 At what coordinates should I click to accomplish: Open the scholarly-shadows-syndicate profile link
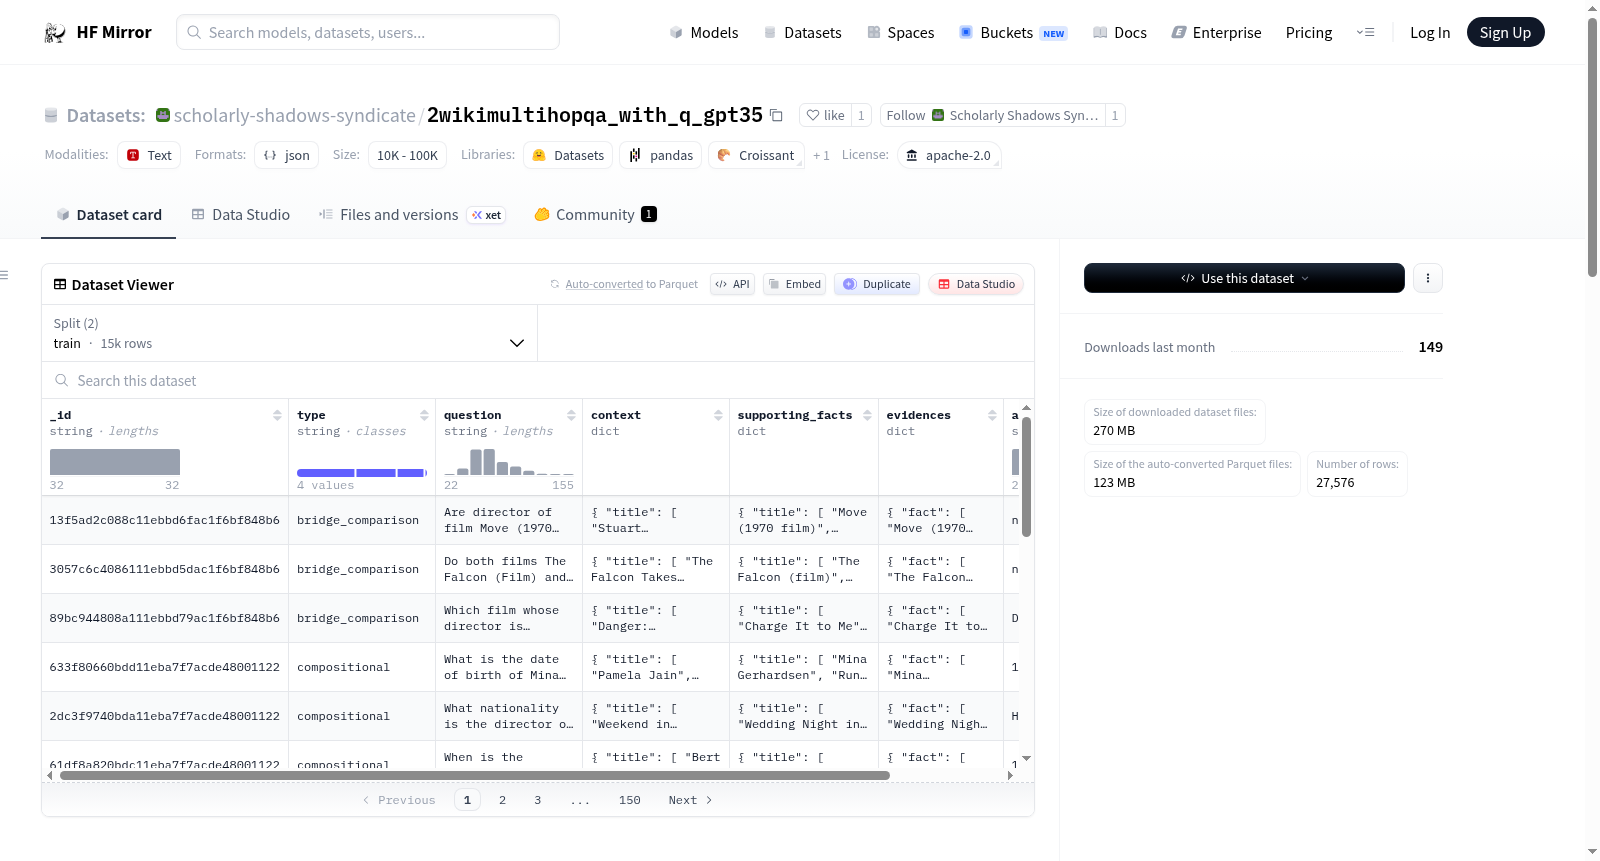click(295, 115)
